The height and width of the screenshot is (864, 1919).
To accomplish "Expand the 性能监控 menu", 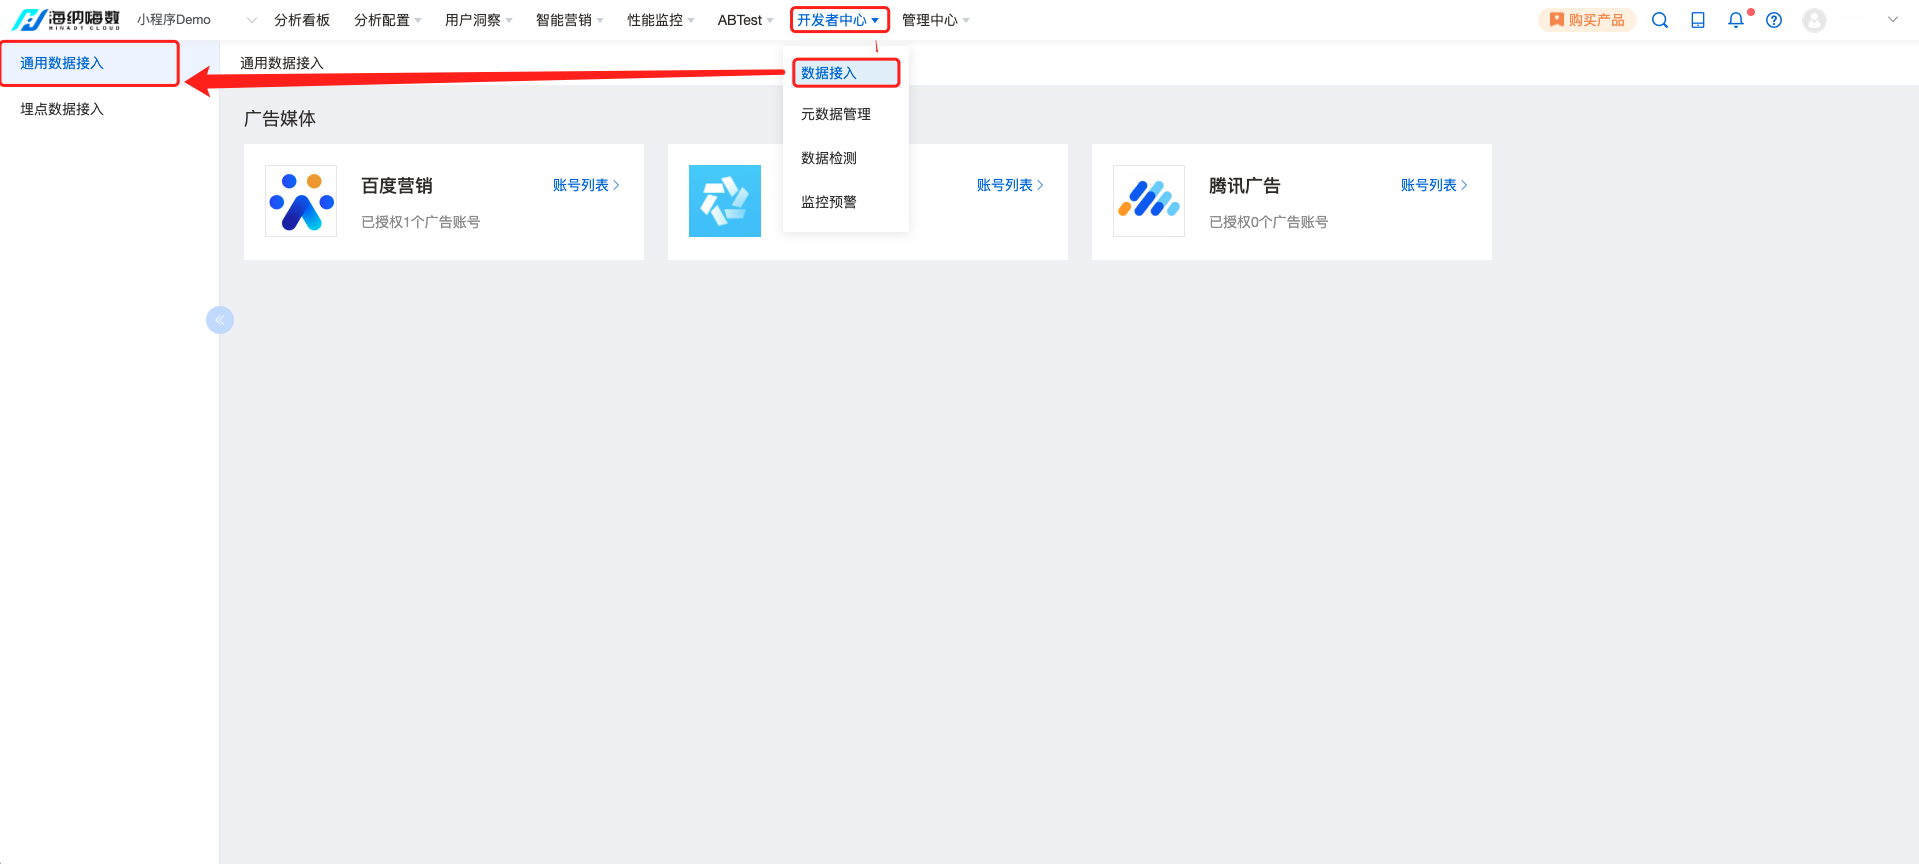I will pos(661,20).
